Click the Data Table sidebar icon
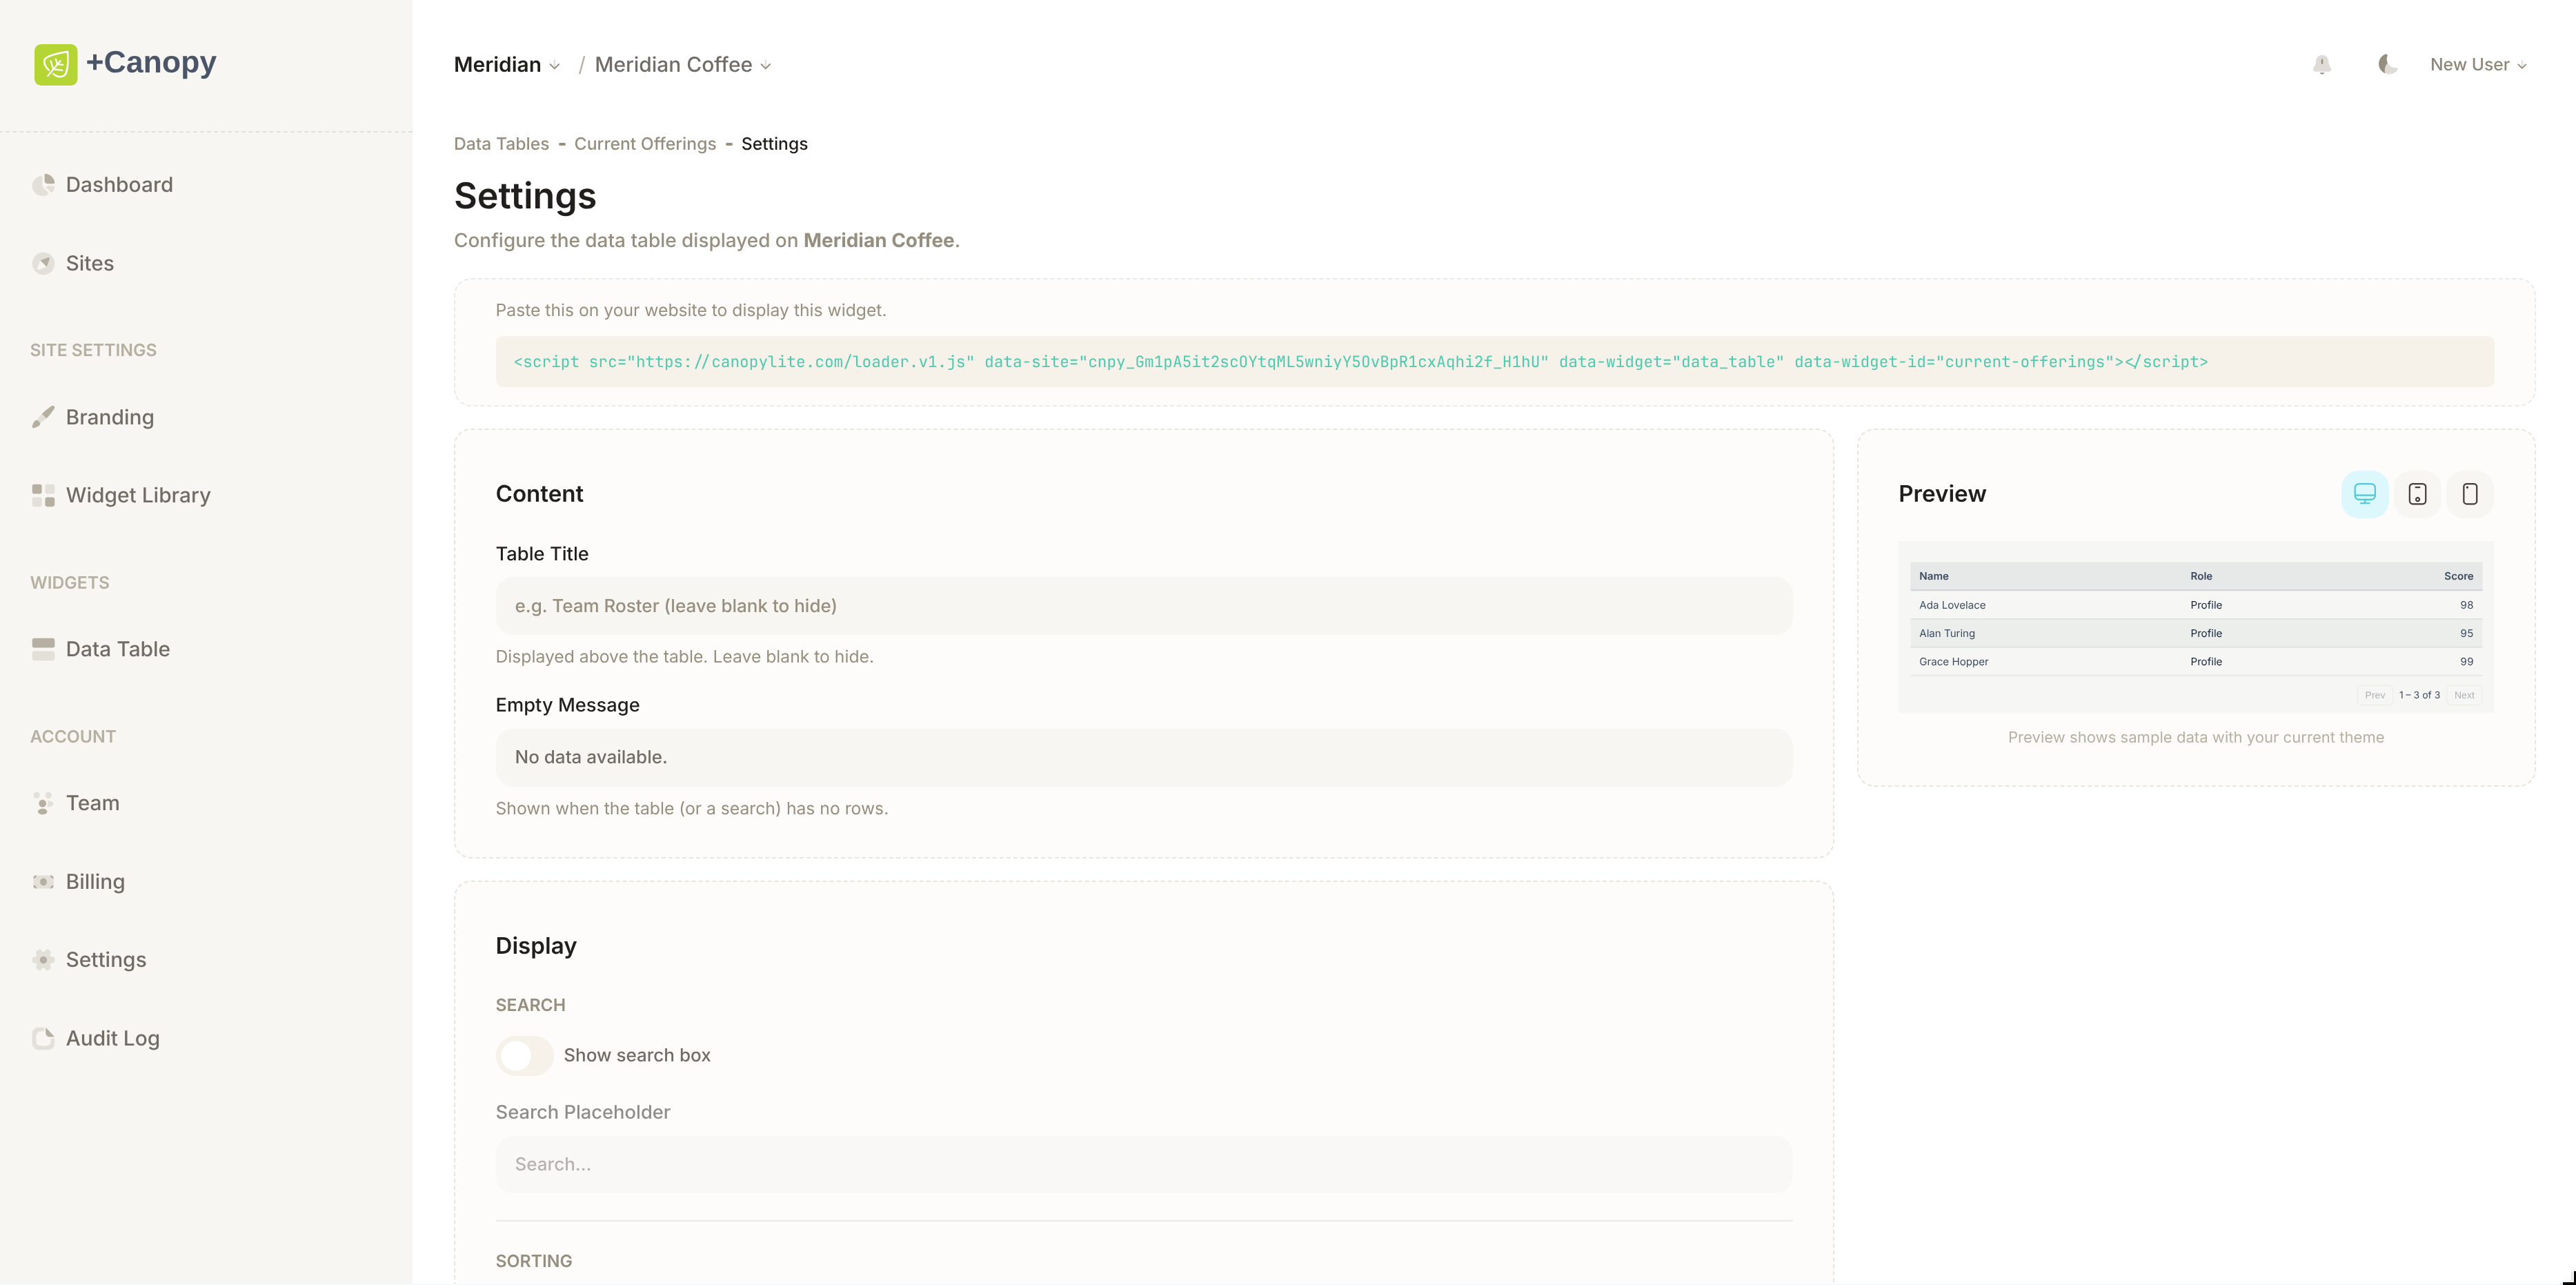This screenshot has width=2576, height=1285. [43, 649]
